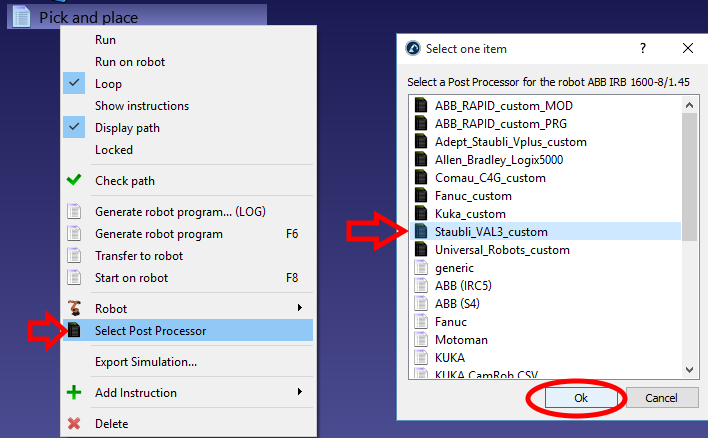Click the Robot menu entry icon

[x=74, y=308]
